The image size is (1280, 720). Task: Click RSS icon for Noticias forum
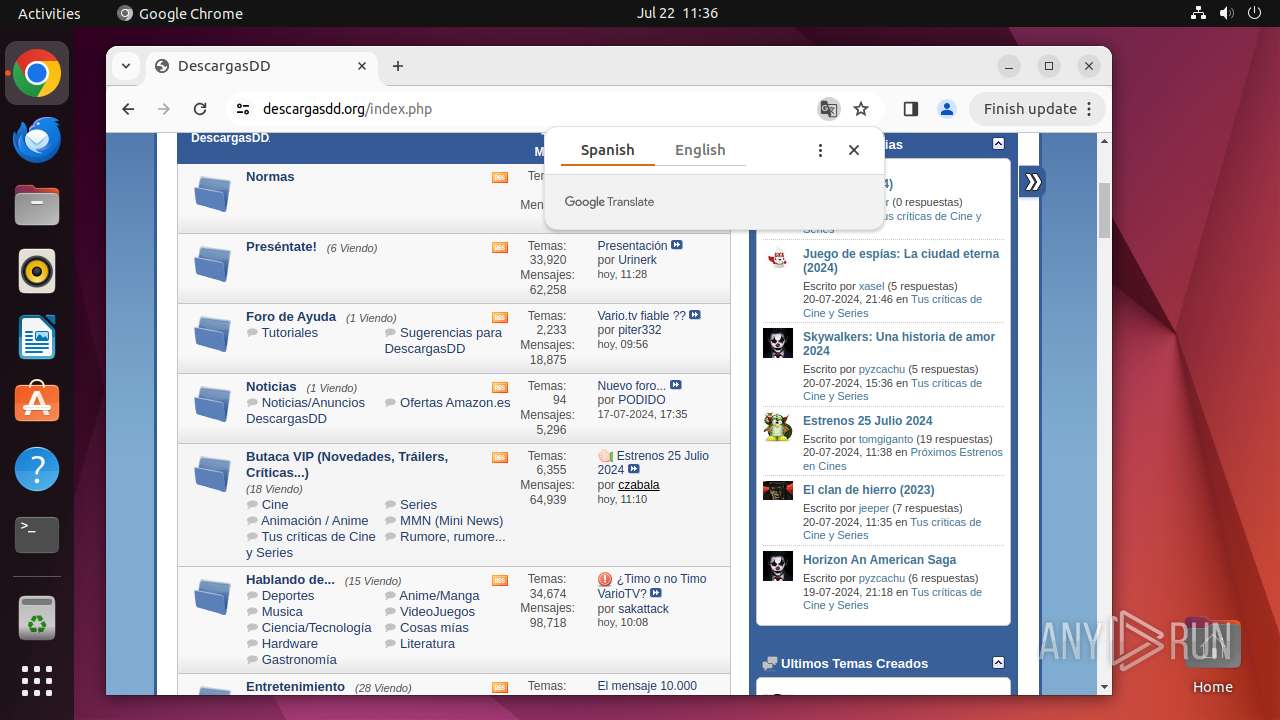(x=500, y=388)
